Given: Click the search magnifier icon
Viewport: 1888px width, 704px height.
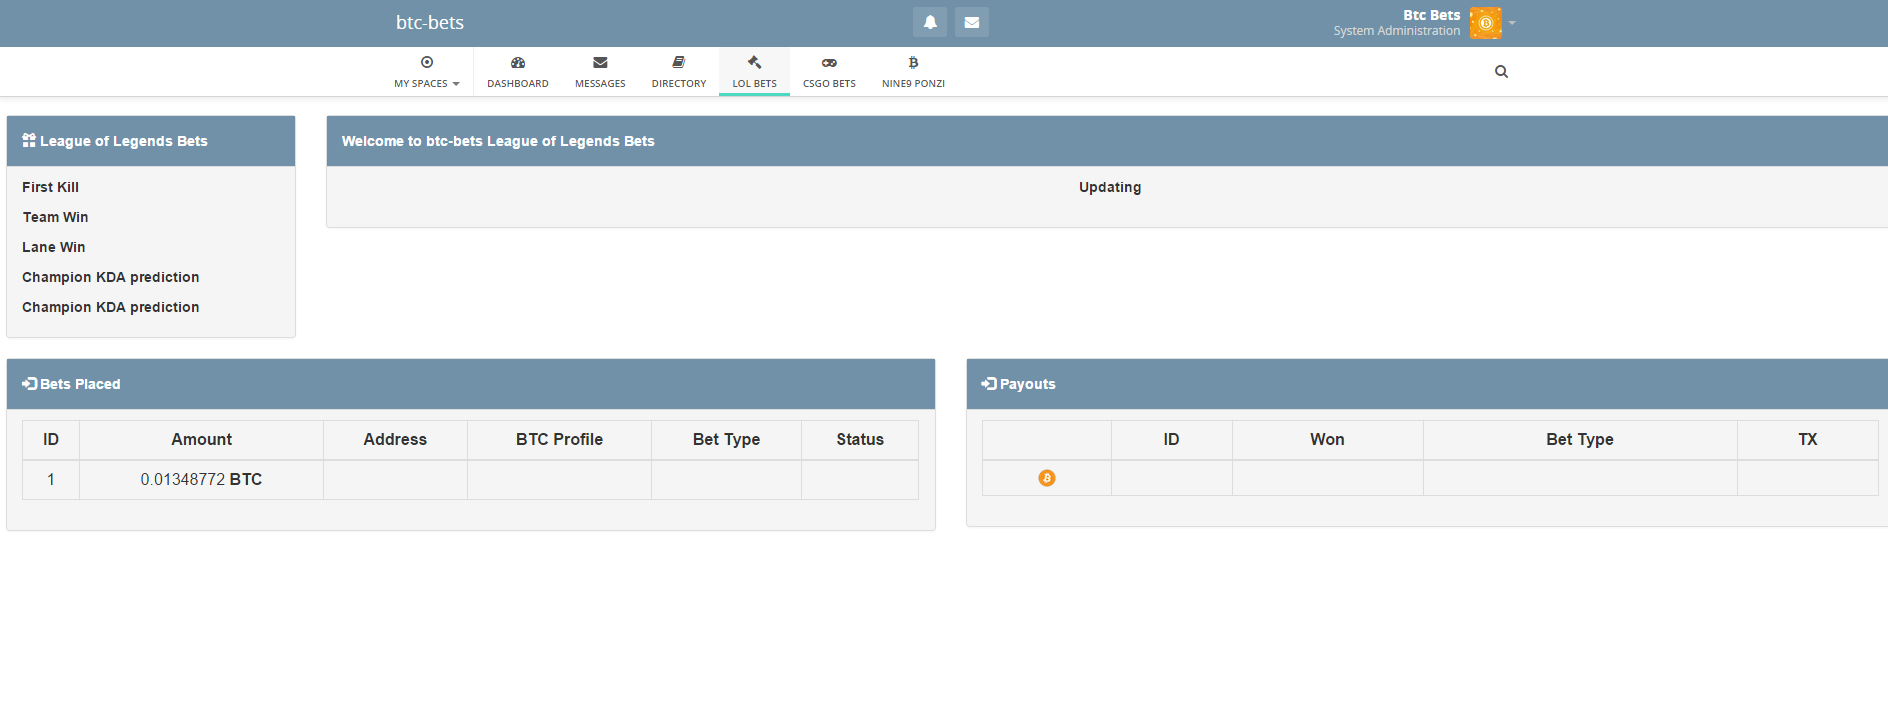Looking at the screenshot, I should [x=1501, y=71].
